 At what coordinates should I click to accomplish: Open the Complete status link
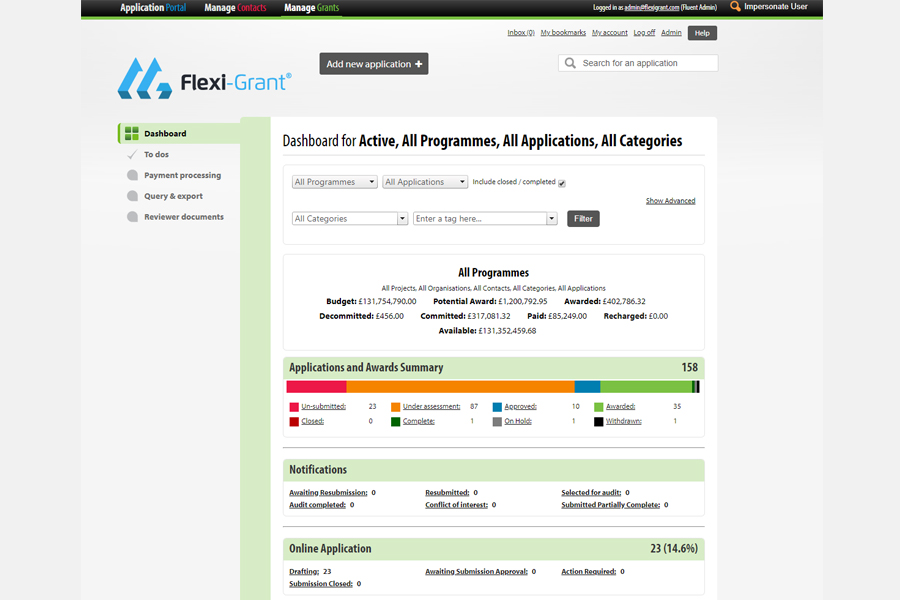[419, 421]
